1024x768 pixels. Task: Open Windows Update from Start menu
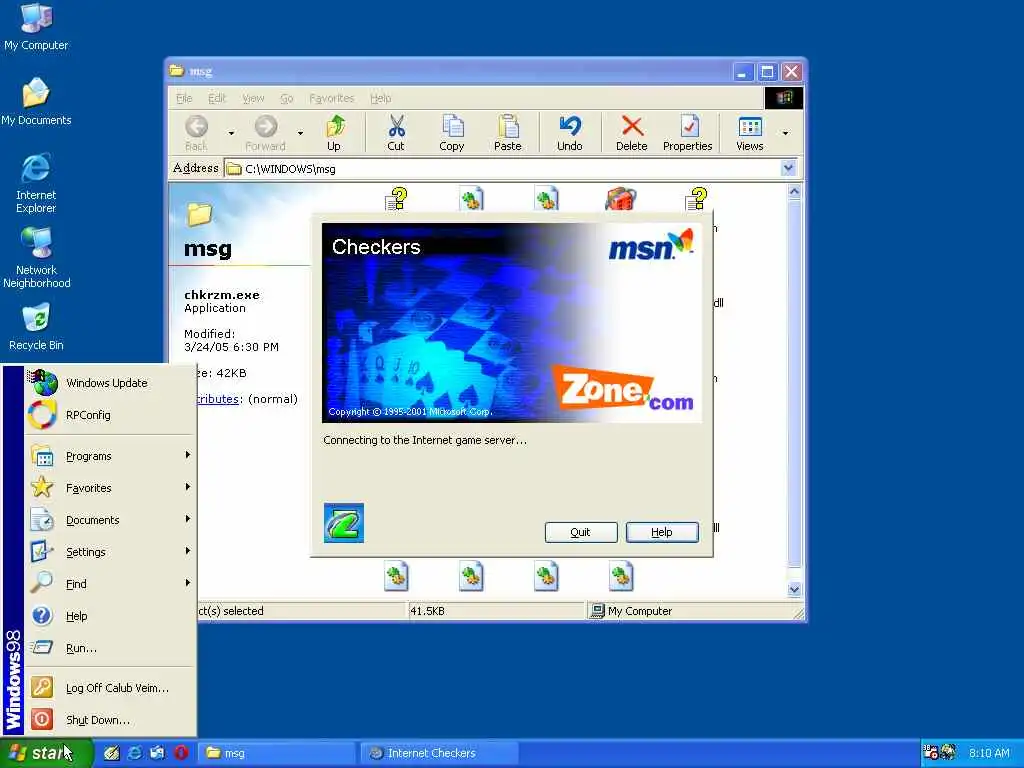[x=111, y=383]
